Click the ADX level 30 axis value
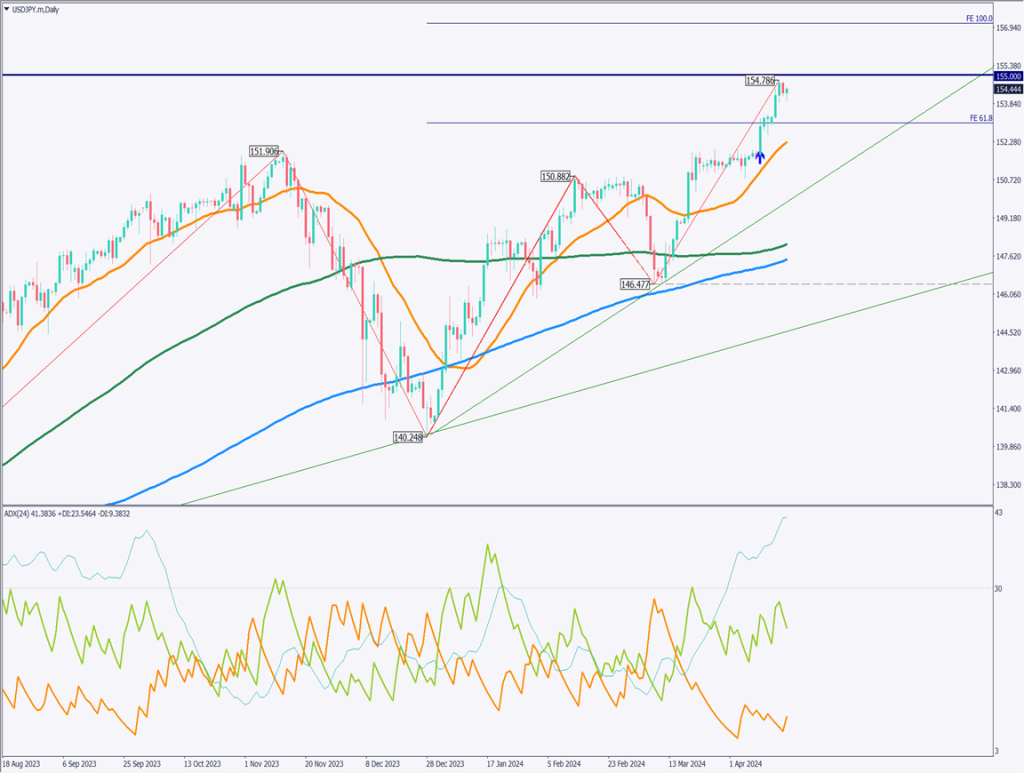This screenshot has width=1024, height=773. [998, 589]
